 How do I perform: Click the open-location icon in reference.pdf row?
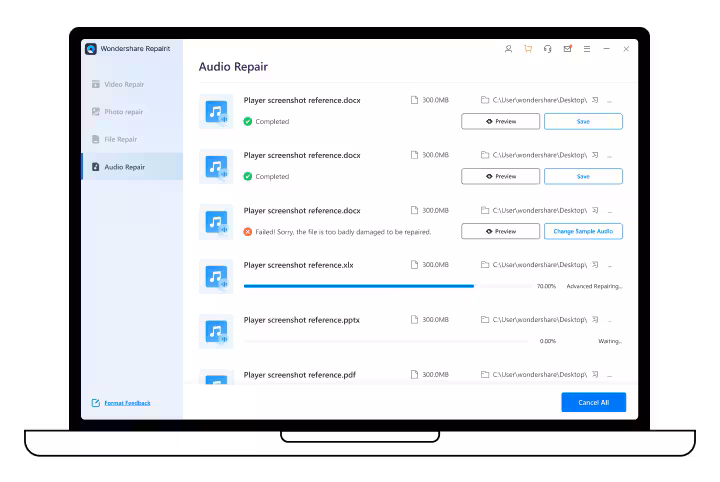(x=595, y=375)
